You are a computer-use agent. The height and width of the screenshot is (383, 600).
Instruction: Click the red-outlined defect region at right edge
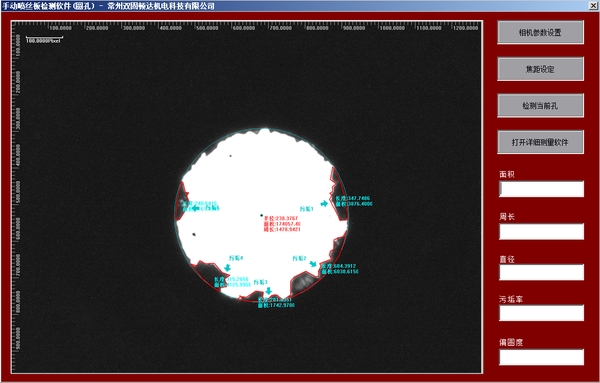pos(339,194)
